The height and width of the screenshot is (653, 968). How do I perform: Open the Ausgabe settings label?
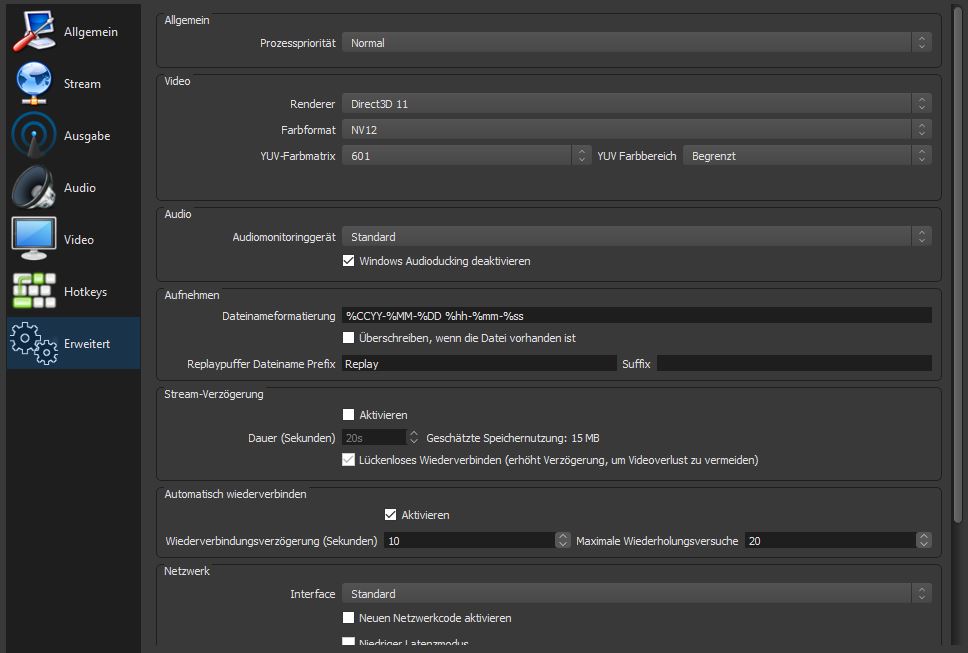tap(87, 136)
